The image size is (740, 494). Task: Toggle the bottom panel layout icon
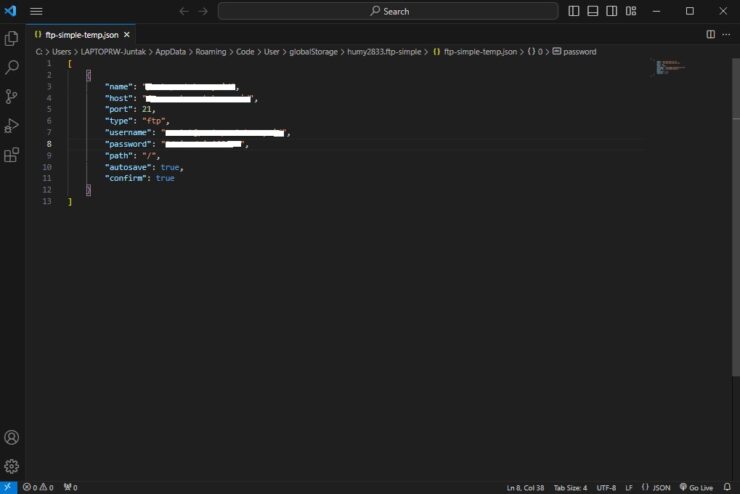click(x=593, y=11)
